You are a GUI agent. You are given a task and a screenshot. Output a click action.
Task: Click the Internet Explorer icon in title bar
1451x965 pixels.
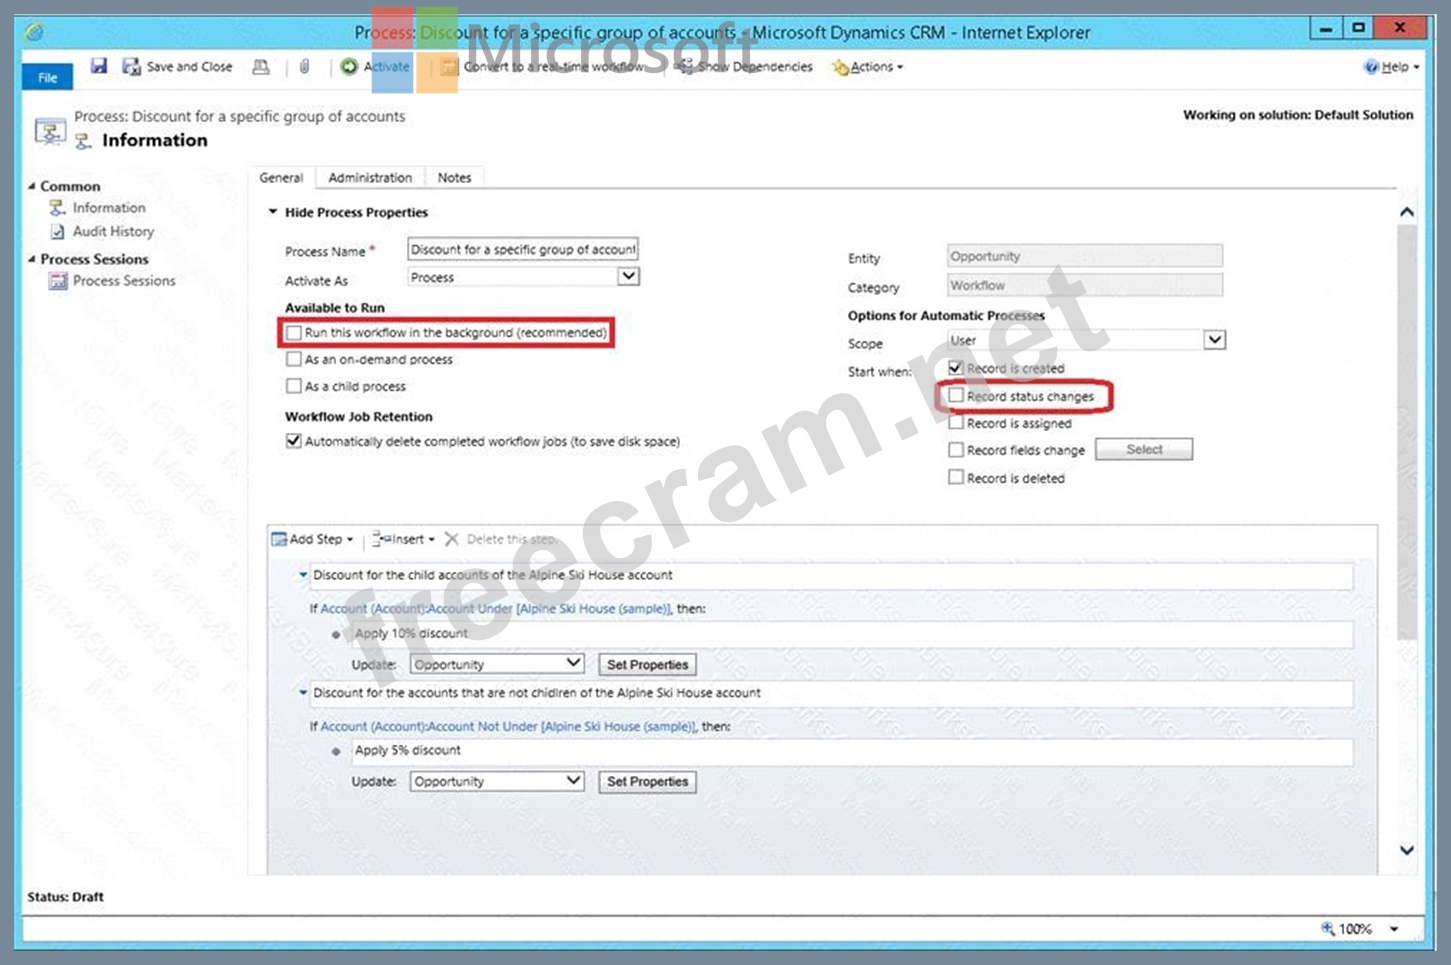pyautogui.click(x=34, y=32)
